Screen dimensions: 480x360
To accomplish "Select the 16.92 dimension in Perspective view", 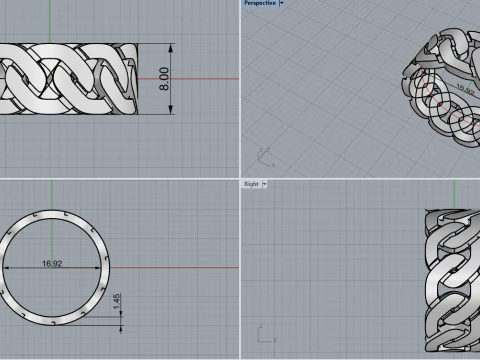I will point(465,89).
